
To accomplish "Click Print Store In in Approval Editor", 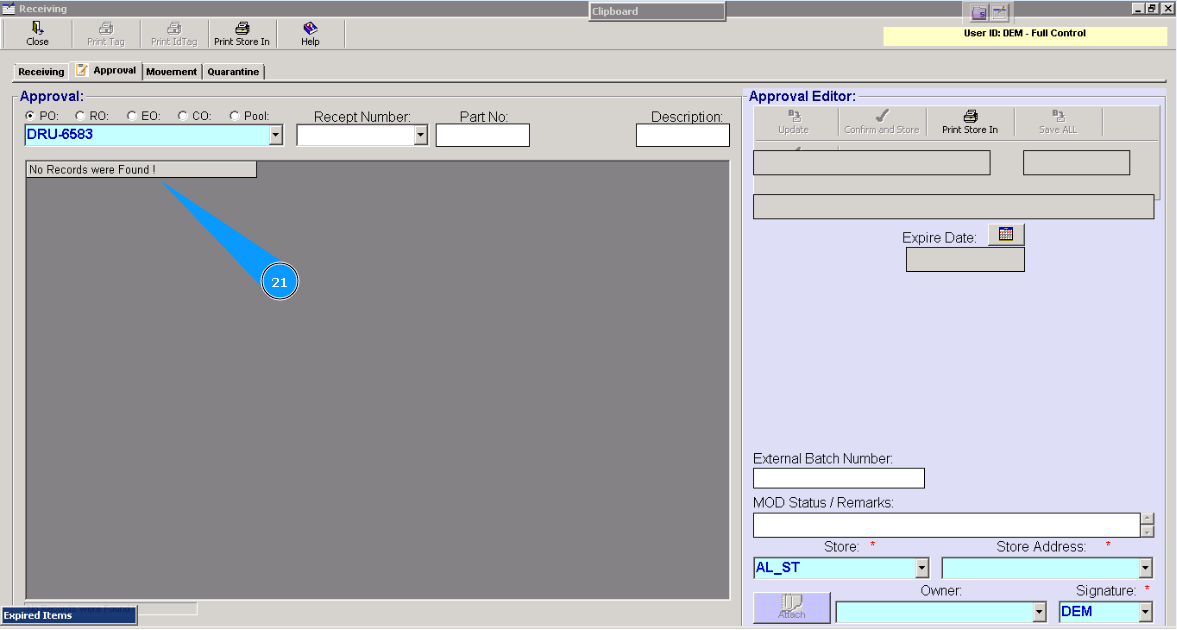I will [x=970, y=122].
